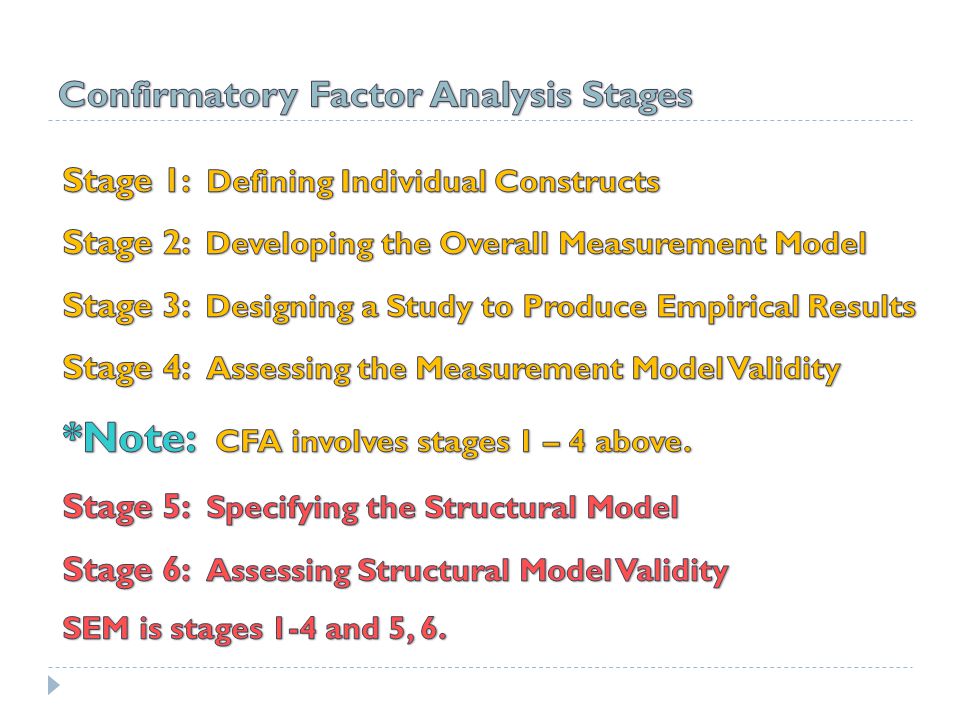Select the Stage 1 label
The width and height of the screenshot is (960, 720).
tap(127, 182)
